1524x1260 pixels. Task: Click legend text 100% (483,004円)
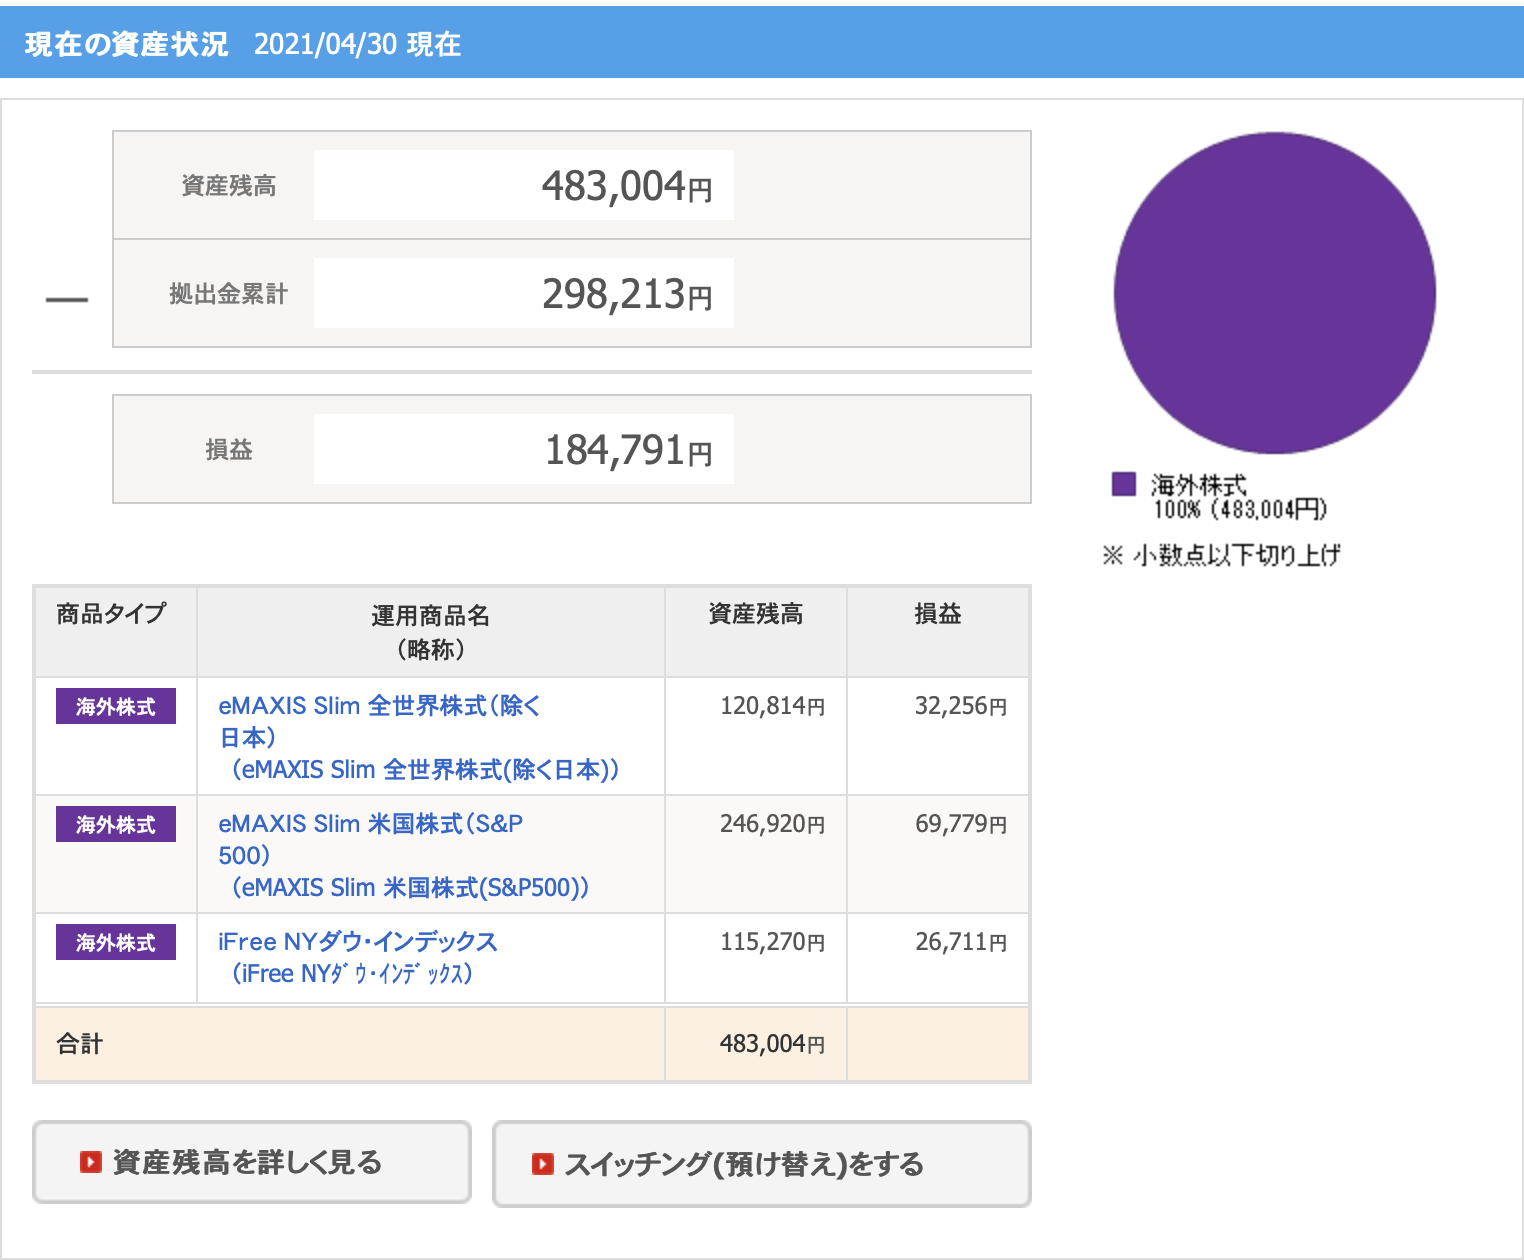coord(1240,510)
